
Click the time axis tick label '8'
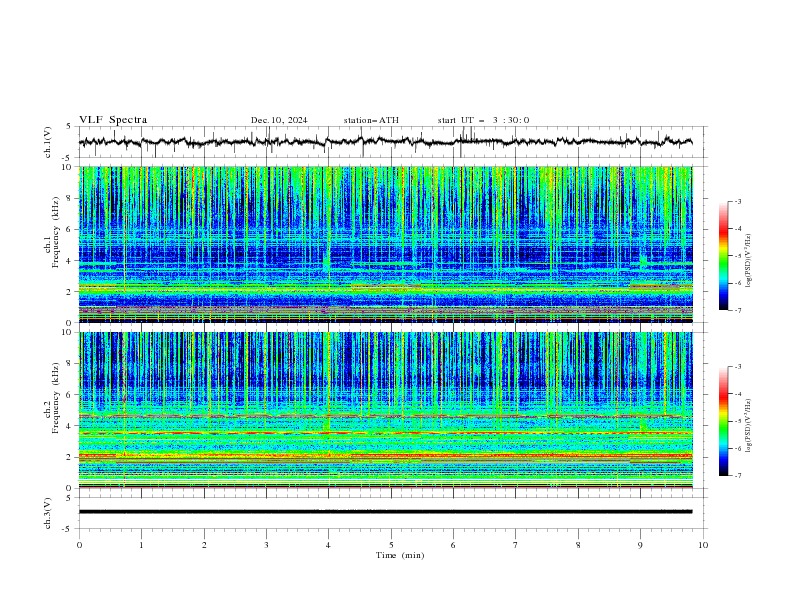pyautogui.click(x=578, y=545)
